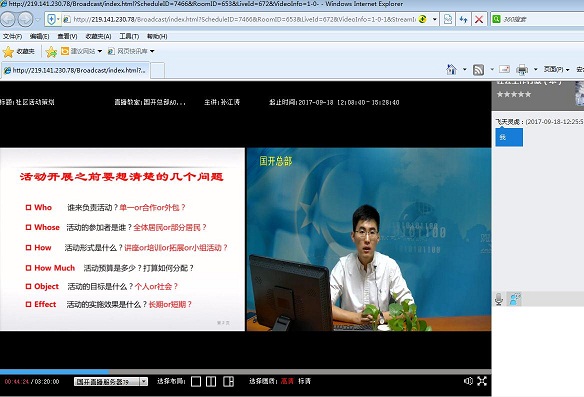Select the single-pane video layout icon

[196, 381]
